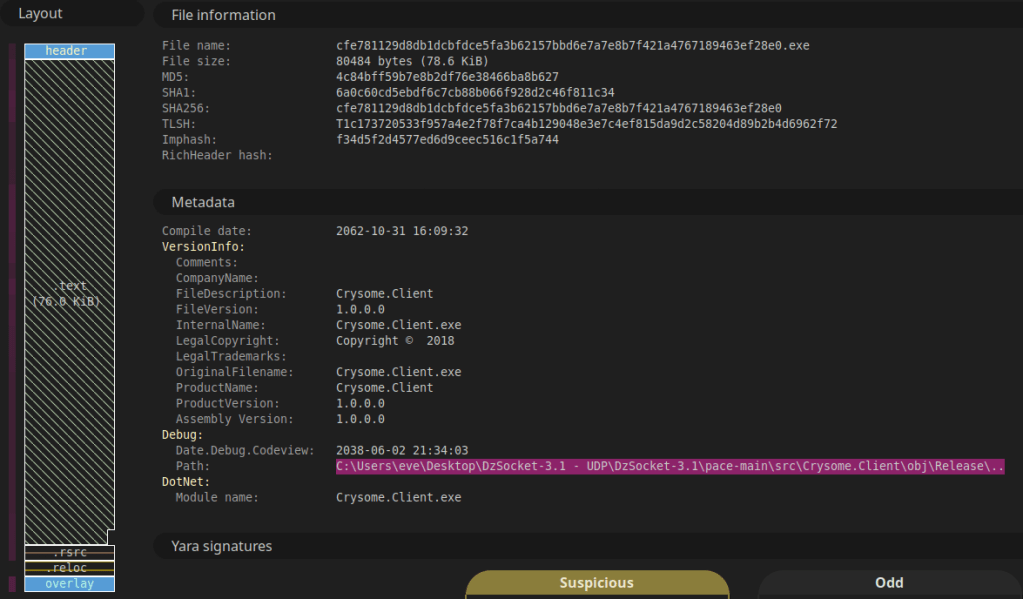Screen dimensions: 1023x599
Task: Click the SHA1 hash value
Action: click(x=475, y=92)
